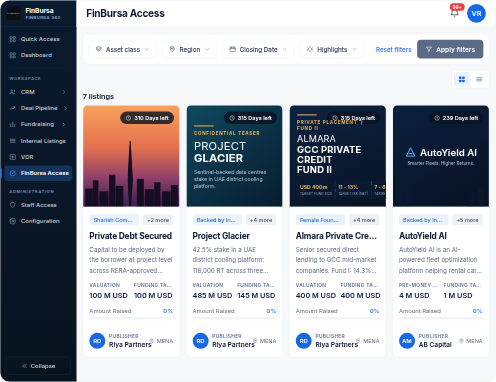Click the Internal Listings list icon

tap(13, 141)
